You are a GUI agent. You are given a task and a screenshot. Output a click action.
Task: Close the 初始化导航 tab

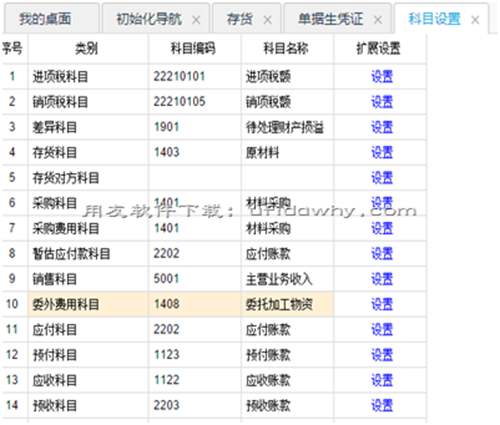(x=196, y=20)
